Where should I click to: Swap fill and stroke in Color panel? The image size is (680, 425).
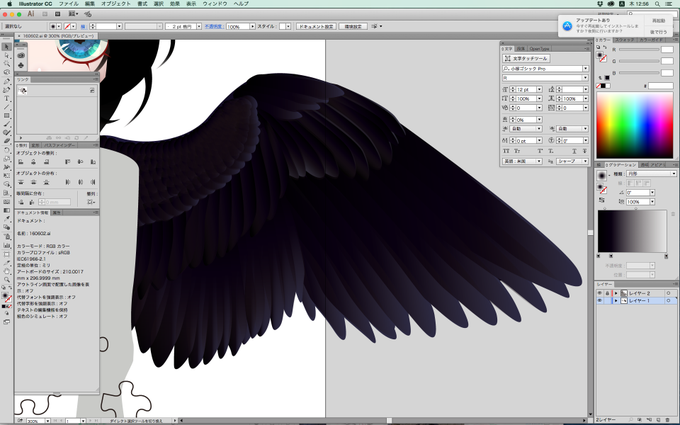(605, 47)
